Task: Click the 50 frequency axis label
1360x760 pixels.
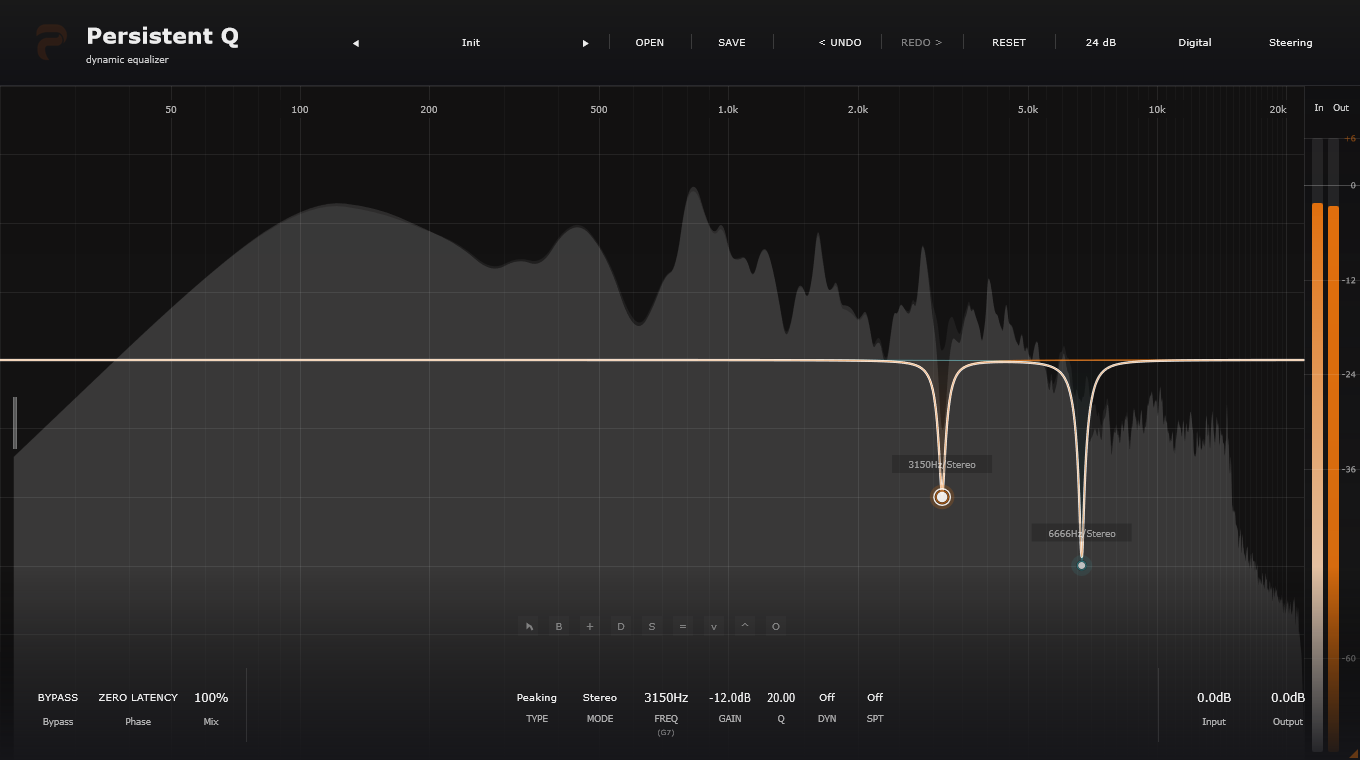Action: 171,110
